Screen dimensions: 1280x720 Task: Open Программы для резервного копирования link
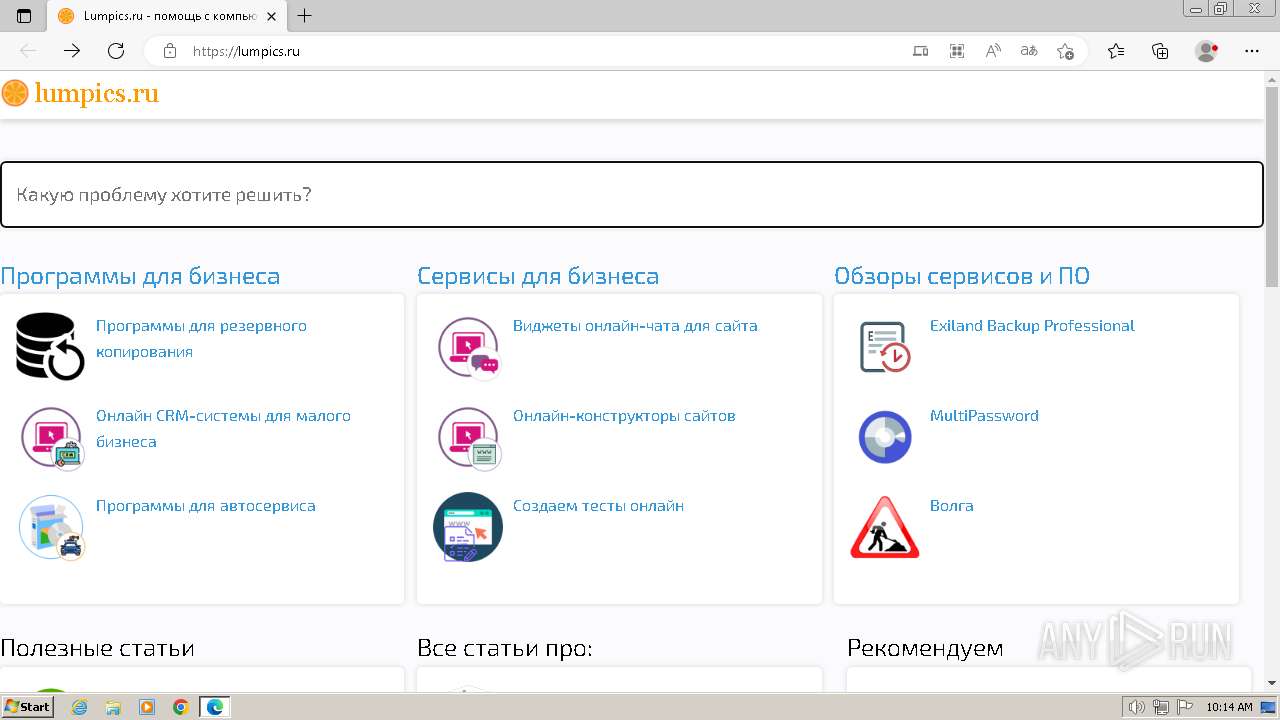pos(201,339)
